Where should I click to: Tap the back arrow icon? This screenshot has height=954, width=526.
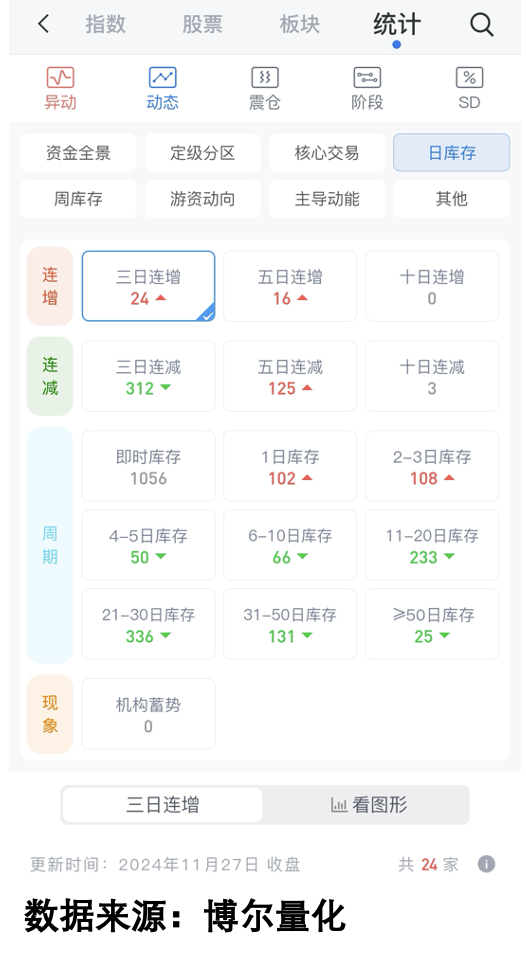pos(43,24)
